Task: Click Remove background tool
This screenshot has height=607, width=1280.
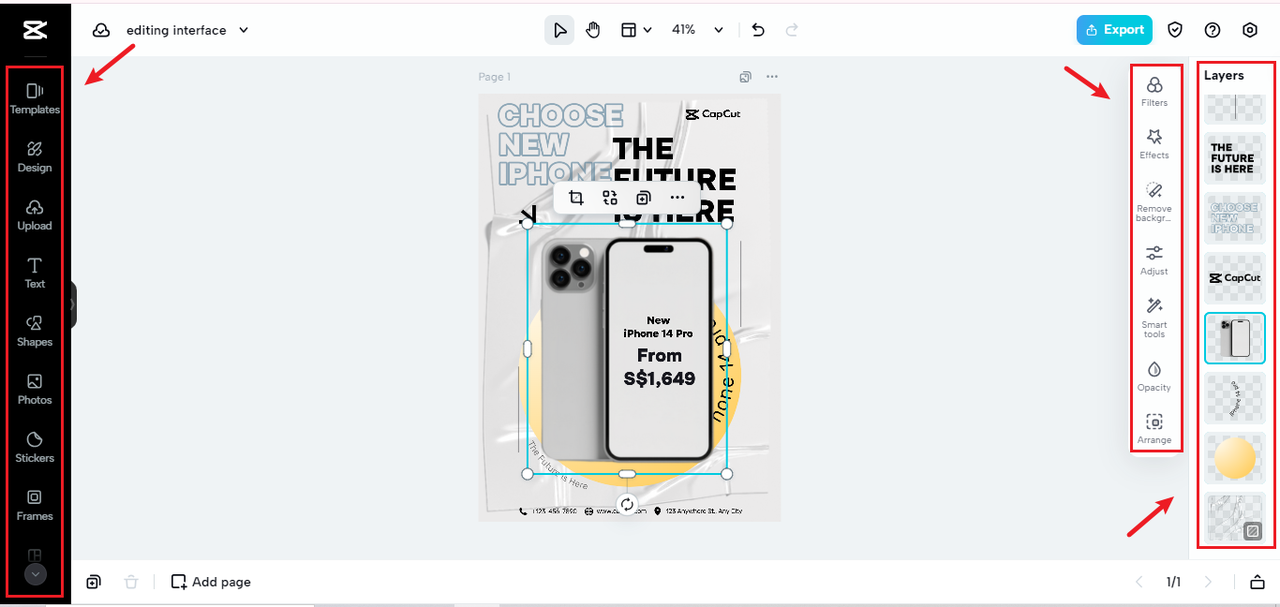Action: point(1154,201)
